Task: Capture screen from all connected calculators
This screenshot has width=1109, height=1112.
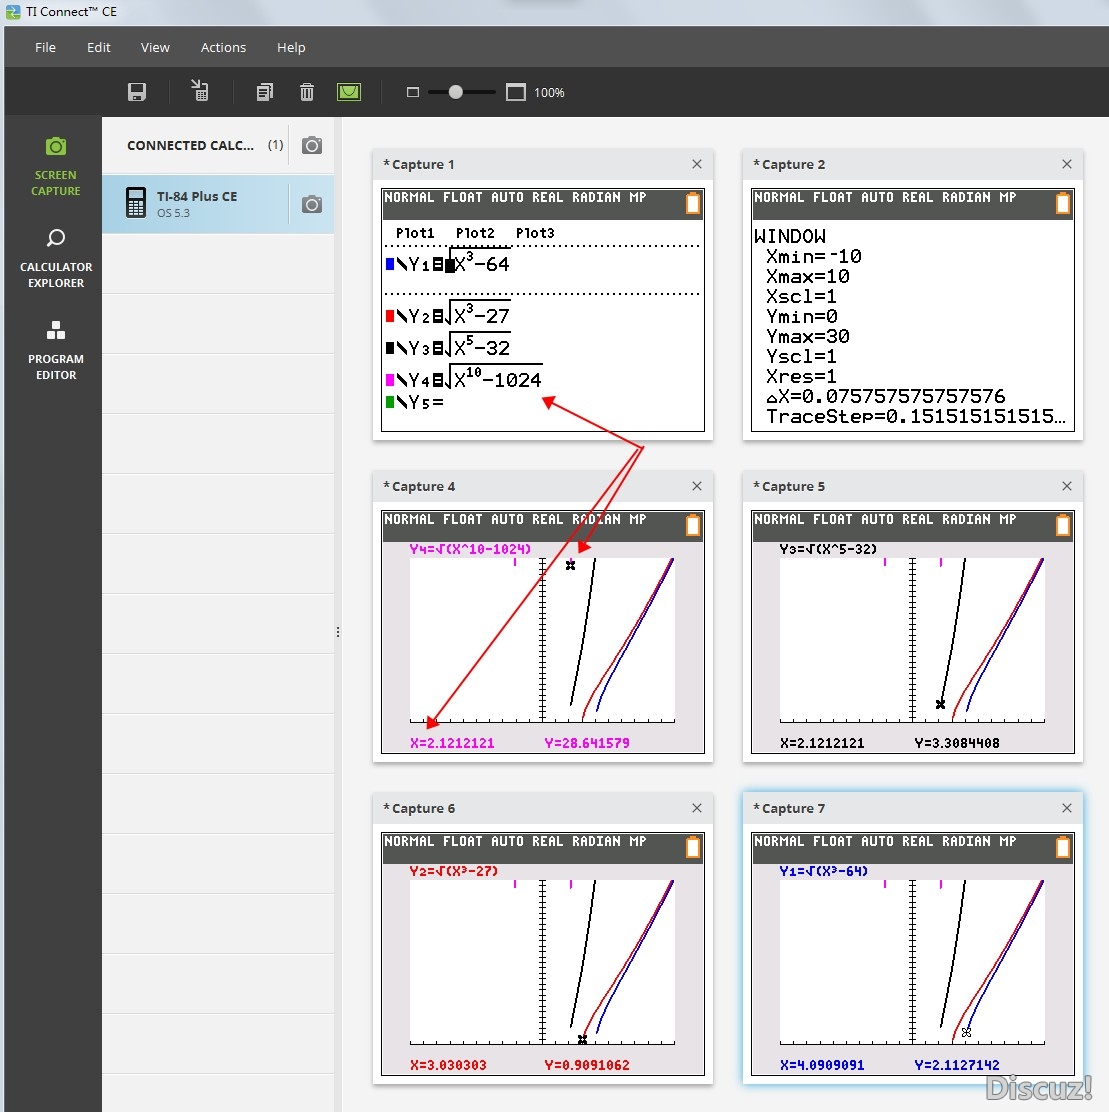Action: coord(312,145)
